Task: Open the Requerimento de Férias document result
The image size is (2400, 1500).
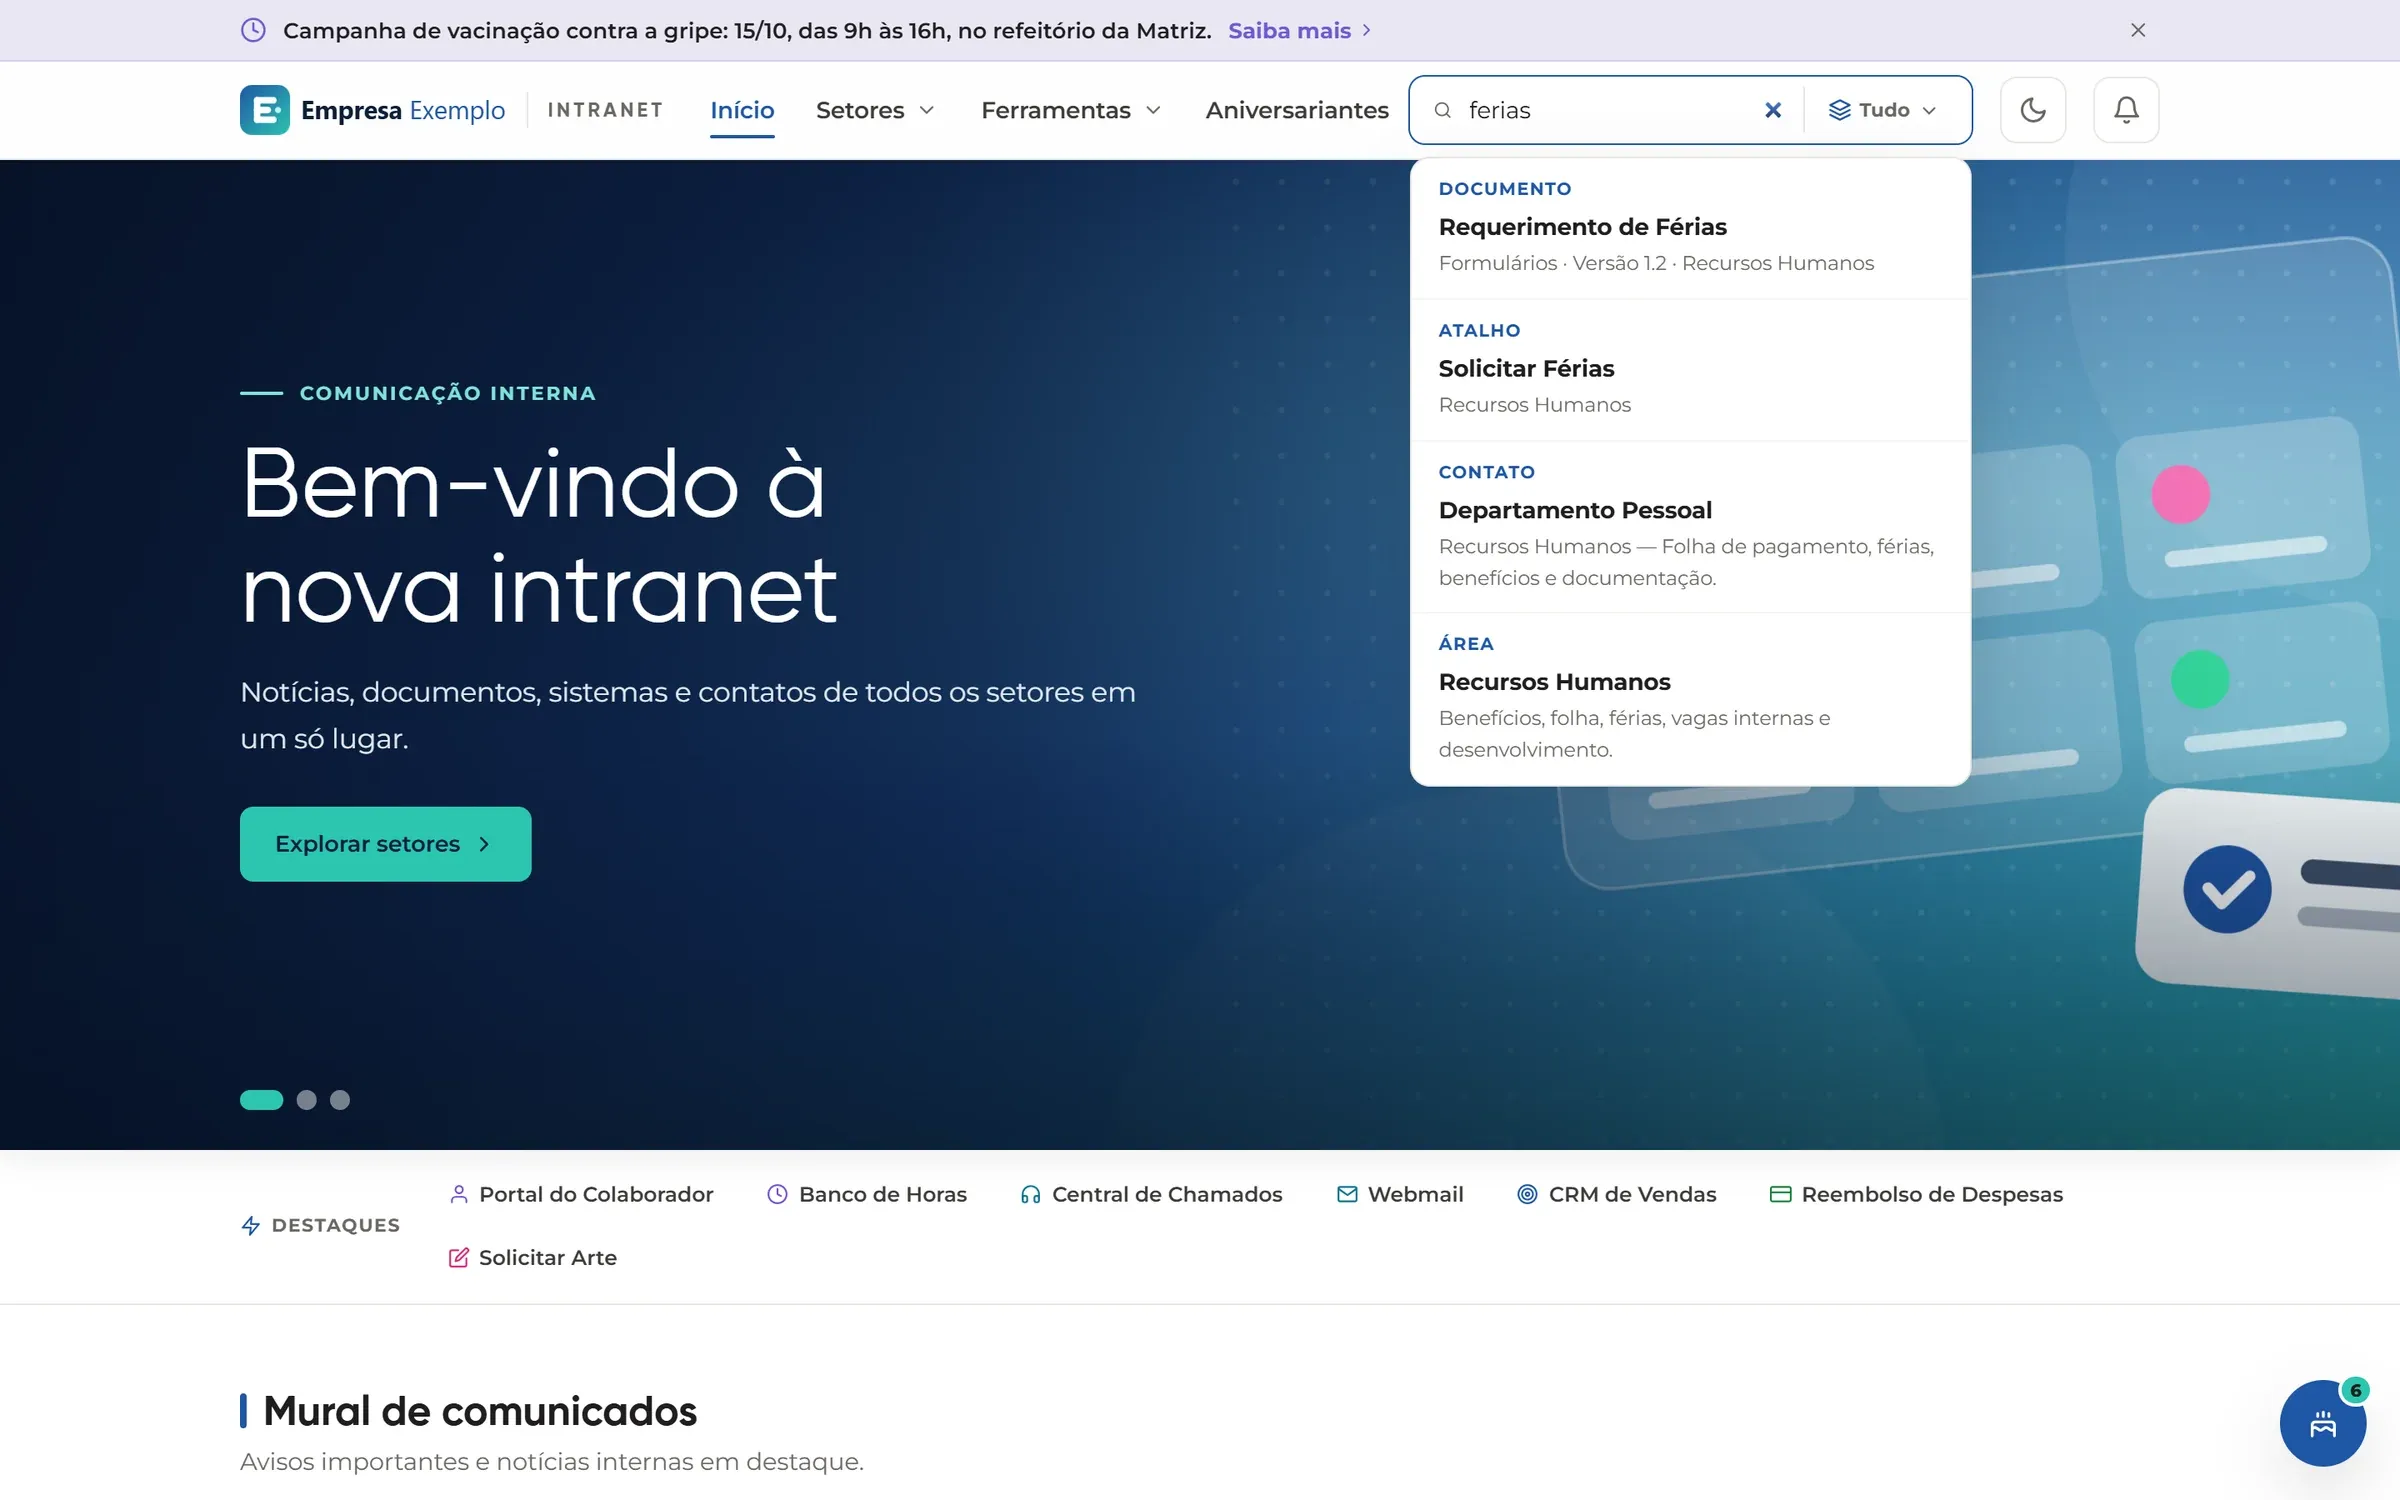Action: click(x=1690, y=228)
